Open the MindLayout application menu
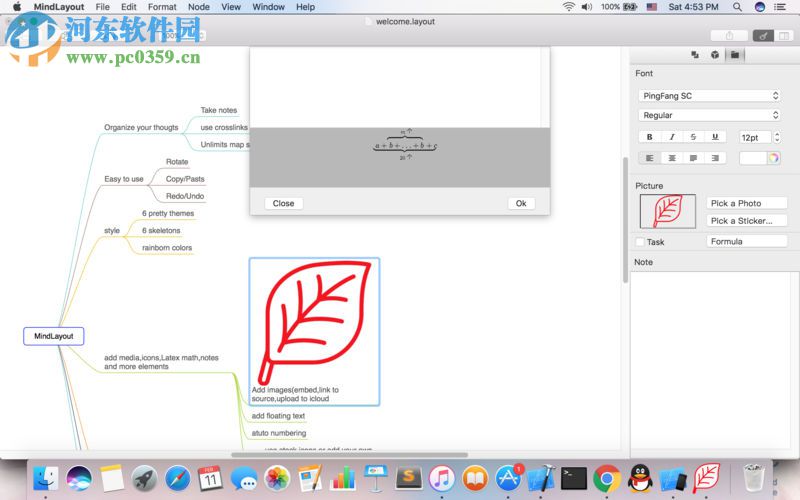Screen dimensions: 800x500 point(59,7)
